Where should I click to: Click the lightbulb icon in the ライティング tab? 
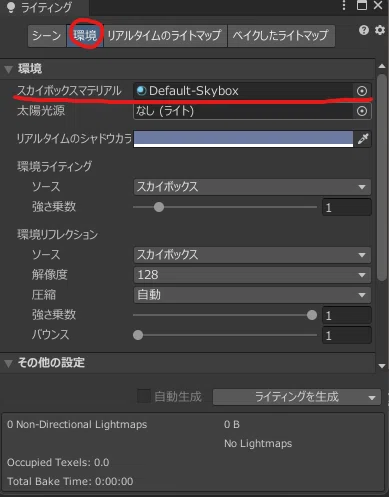coord(11,7)
